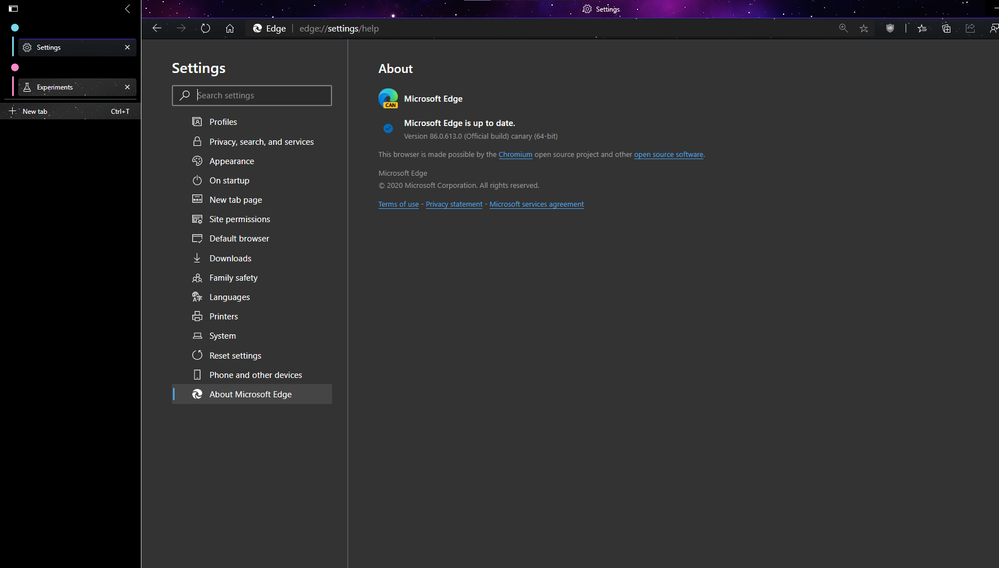Focus the Search settings field

click(252, 96)
